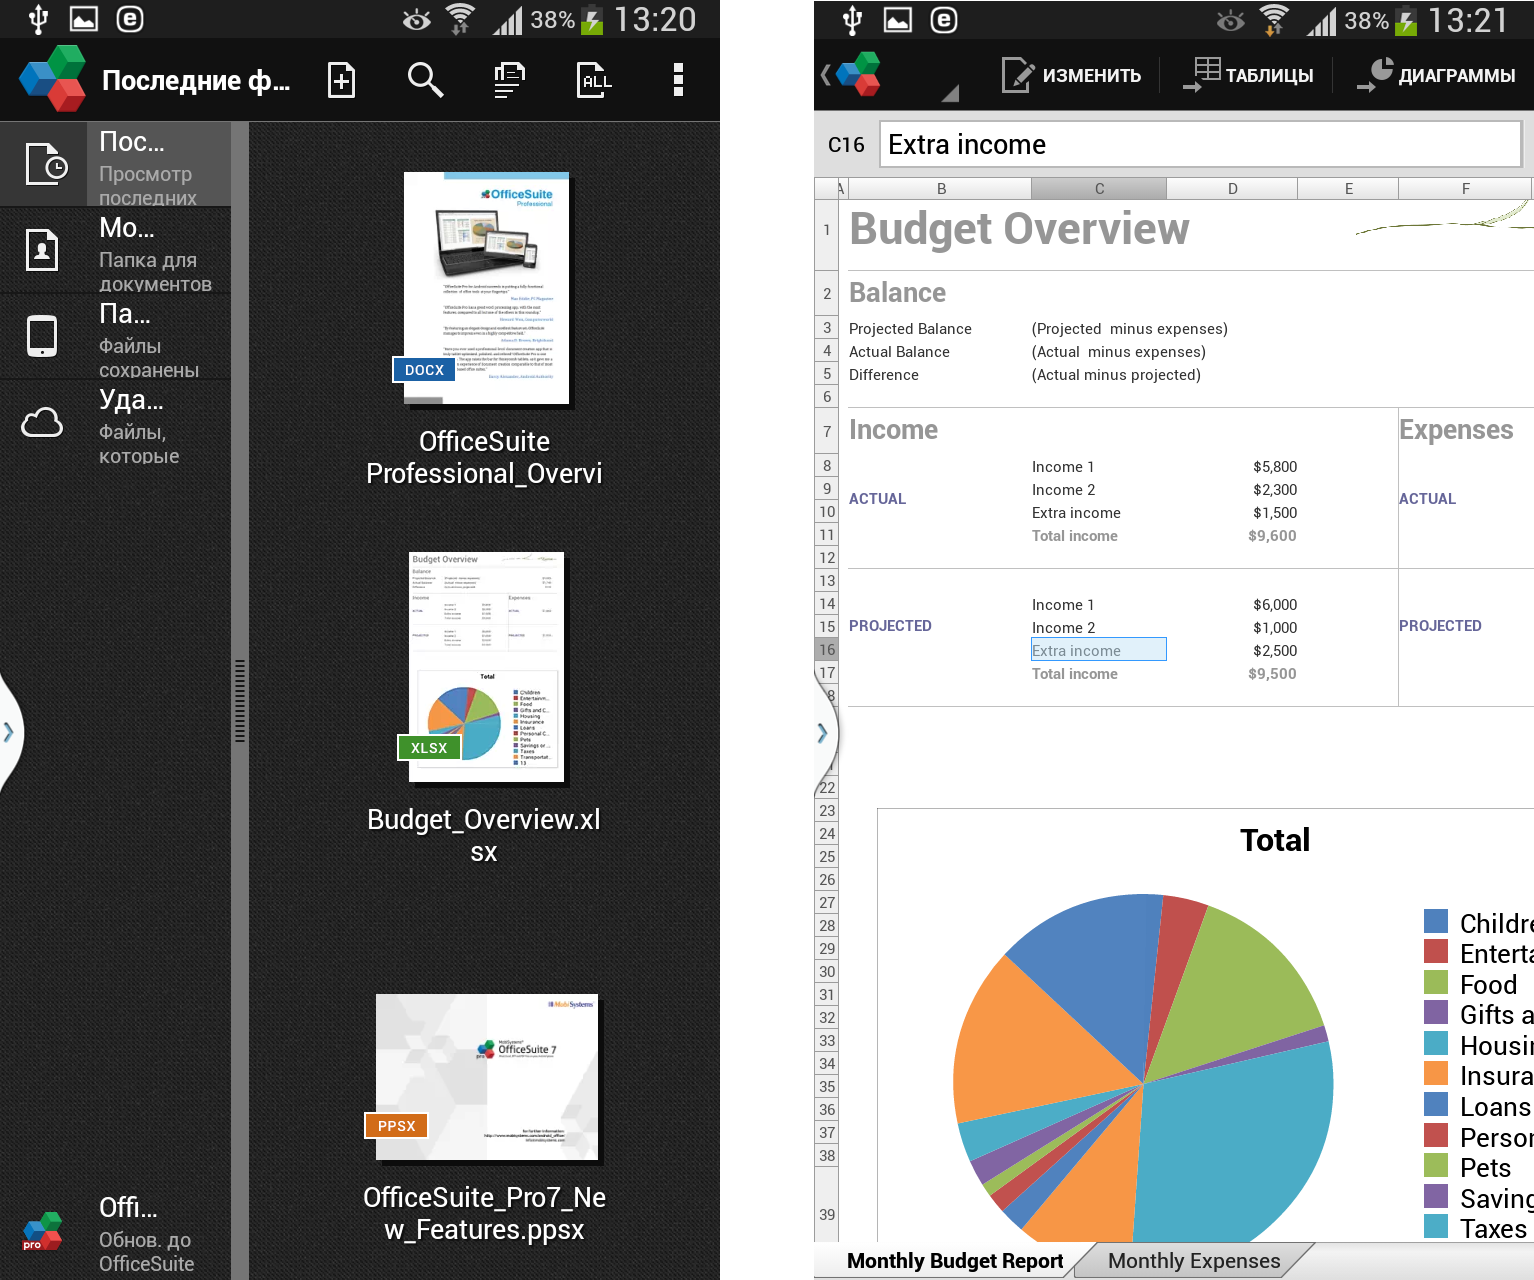Click the $6,000 projected Income 1 value
1534x1280 pixels.
click(x=1275, y=605)
